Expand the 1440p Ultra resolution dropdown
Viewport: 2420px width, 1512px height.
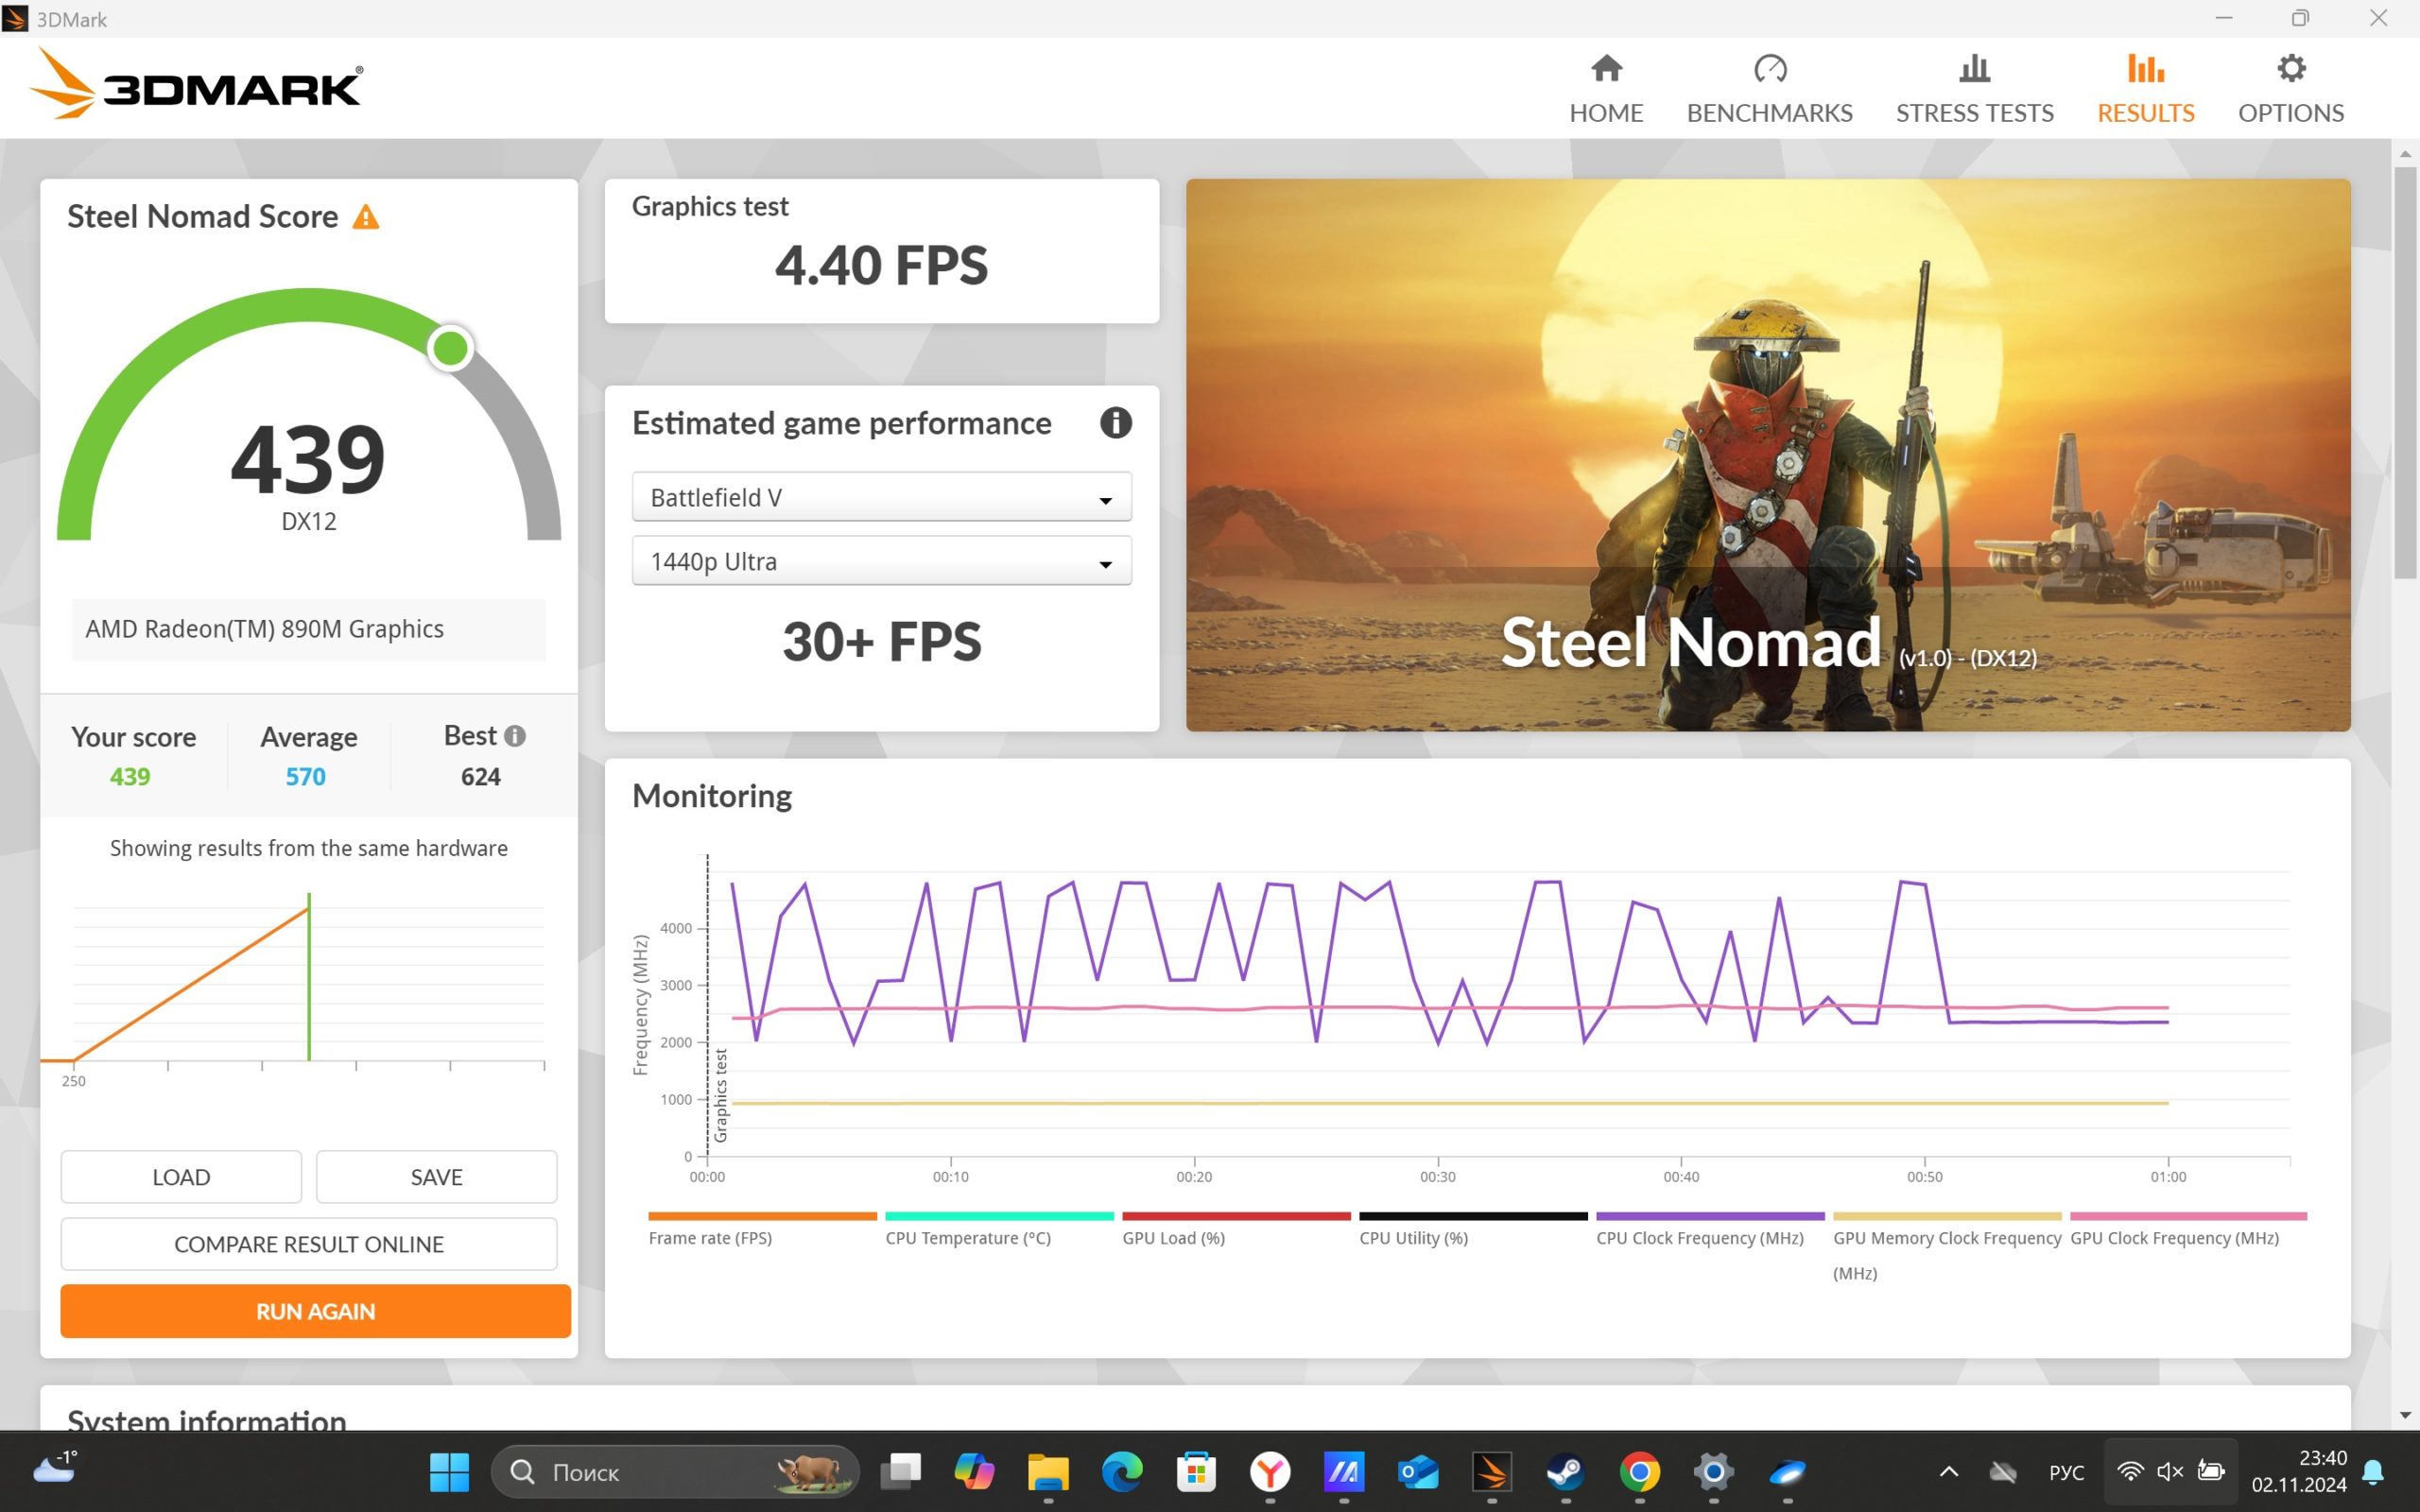click(881, 561)
